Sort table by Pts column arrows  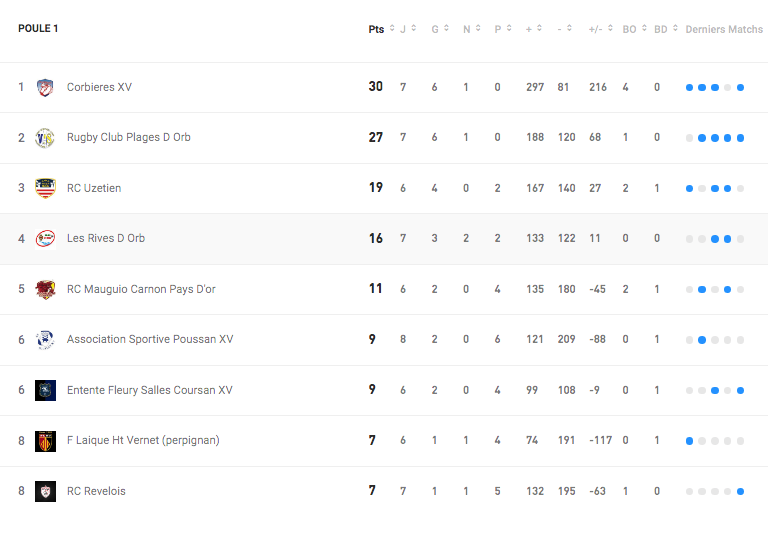[392, 28]
